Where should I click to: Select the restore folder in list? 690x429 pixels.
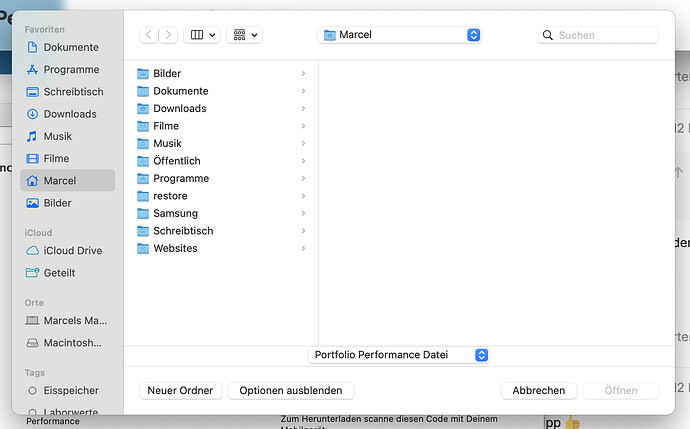[x=170, y=196]
